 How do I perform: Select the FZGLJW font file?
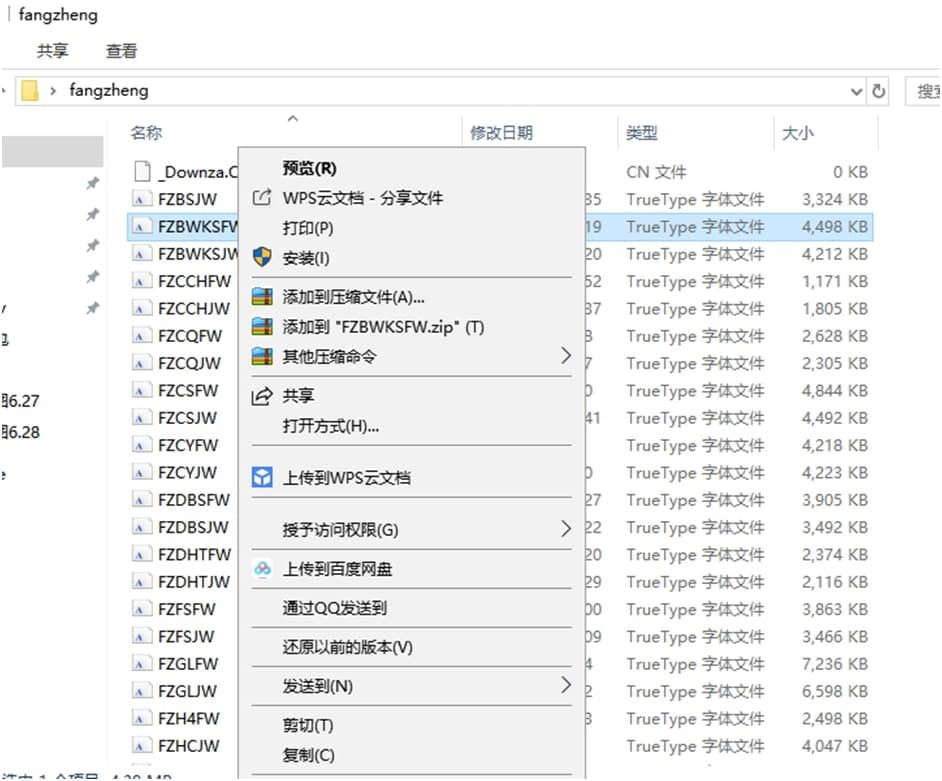(187, 691)
